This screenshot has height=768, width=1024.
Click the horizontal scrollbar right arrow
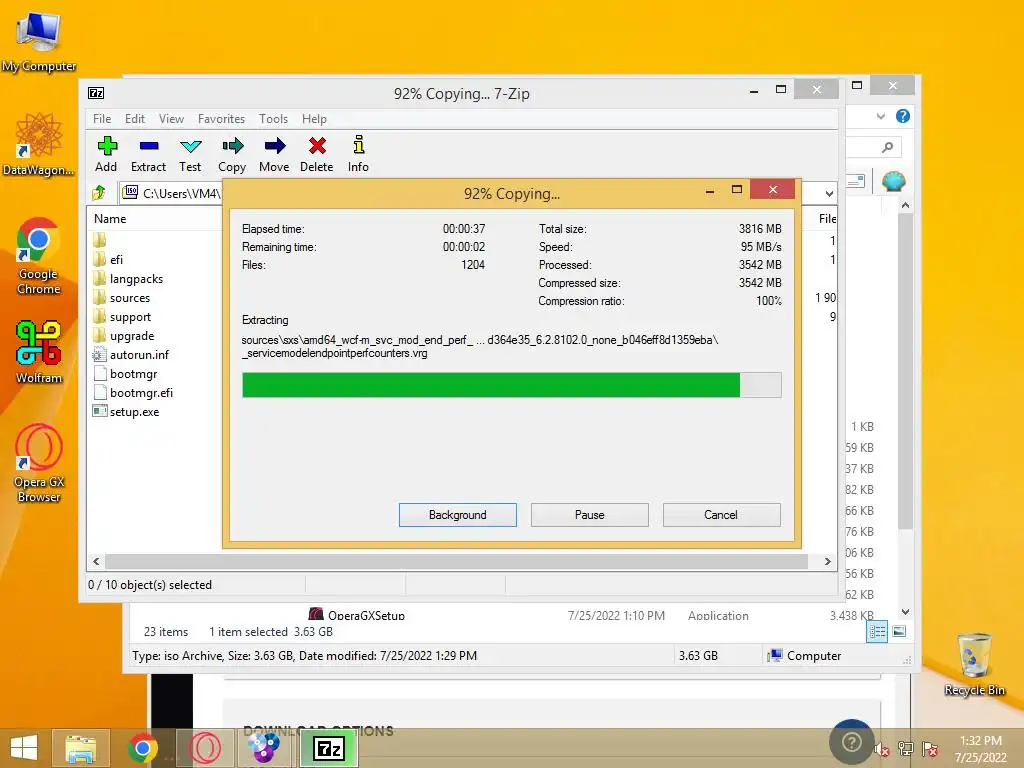827,562
